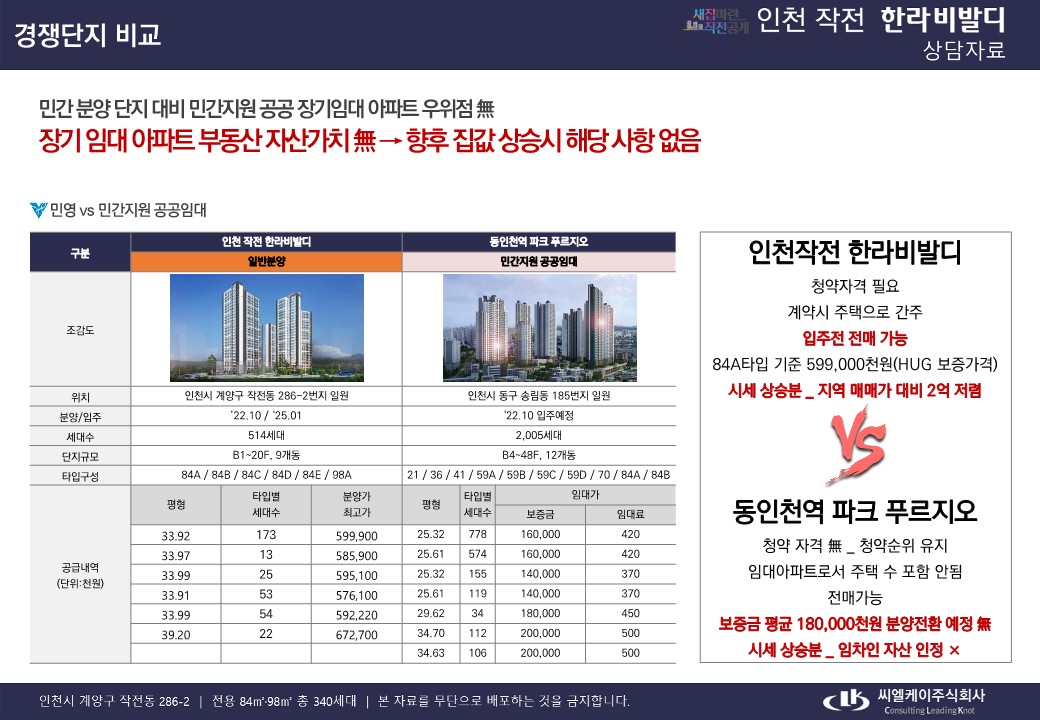The width and height of the screenshot is (1040, 720).
Task: Click the red 시세 상승분 _ 지역 매매가 line
Action: pyautogui.click(x=855, y=390)
